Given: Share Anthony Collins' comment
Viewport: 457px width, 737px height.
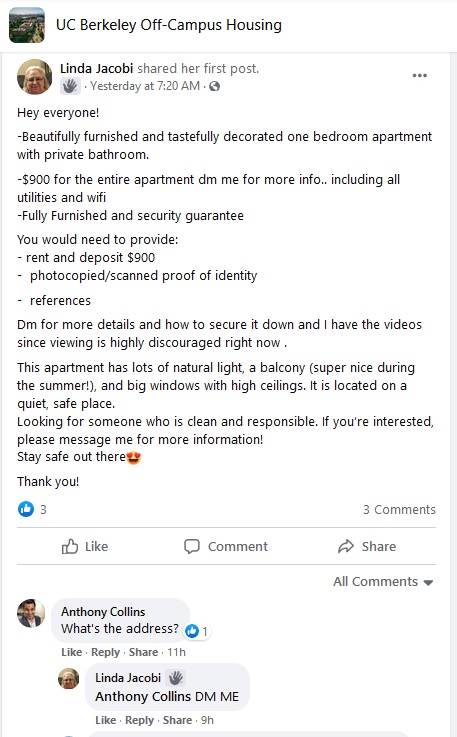Looking at the screenshot, I should point(143,652).
